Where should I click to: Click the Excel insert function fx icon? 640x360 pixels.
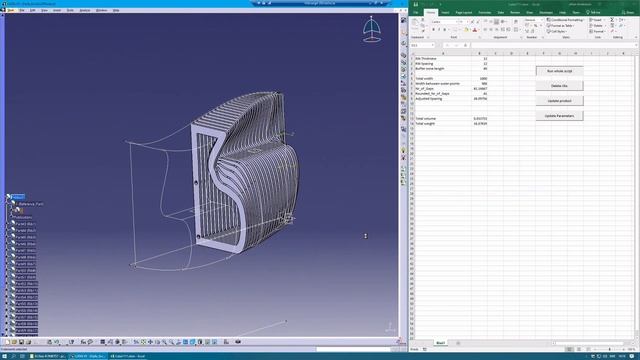tap(466, 45)
